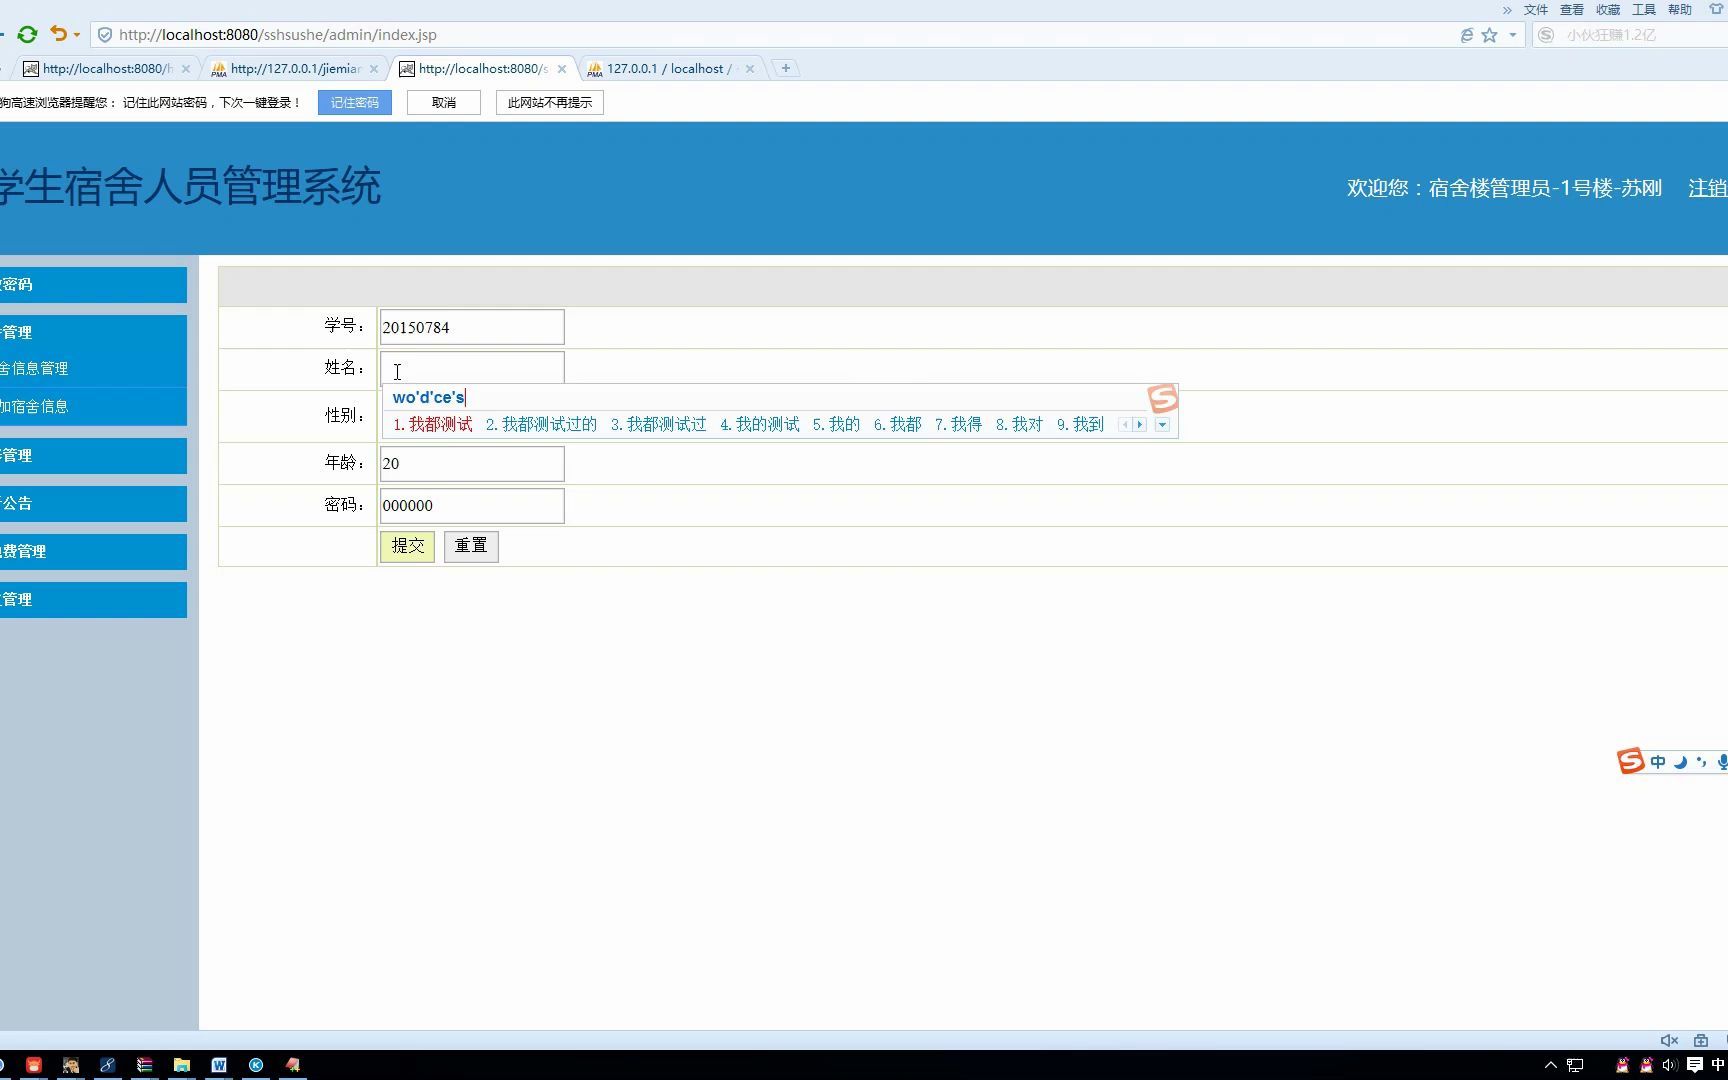Select IME candidate 7 我得

[958, 425]
